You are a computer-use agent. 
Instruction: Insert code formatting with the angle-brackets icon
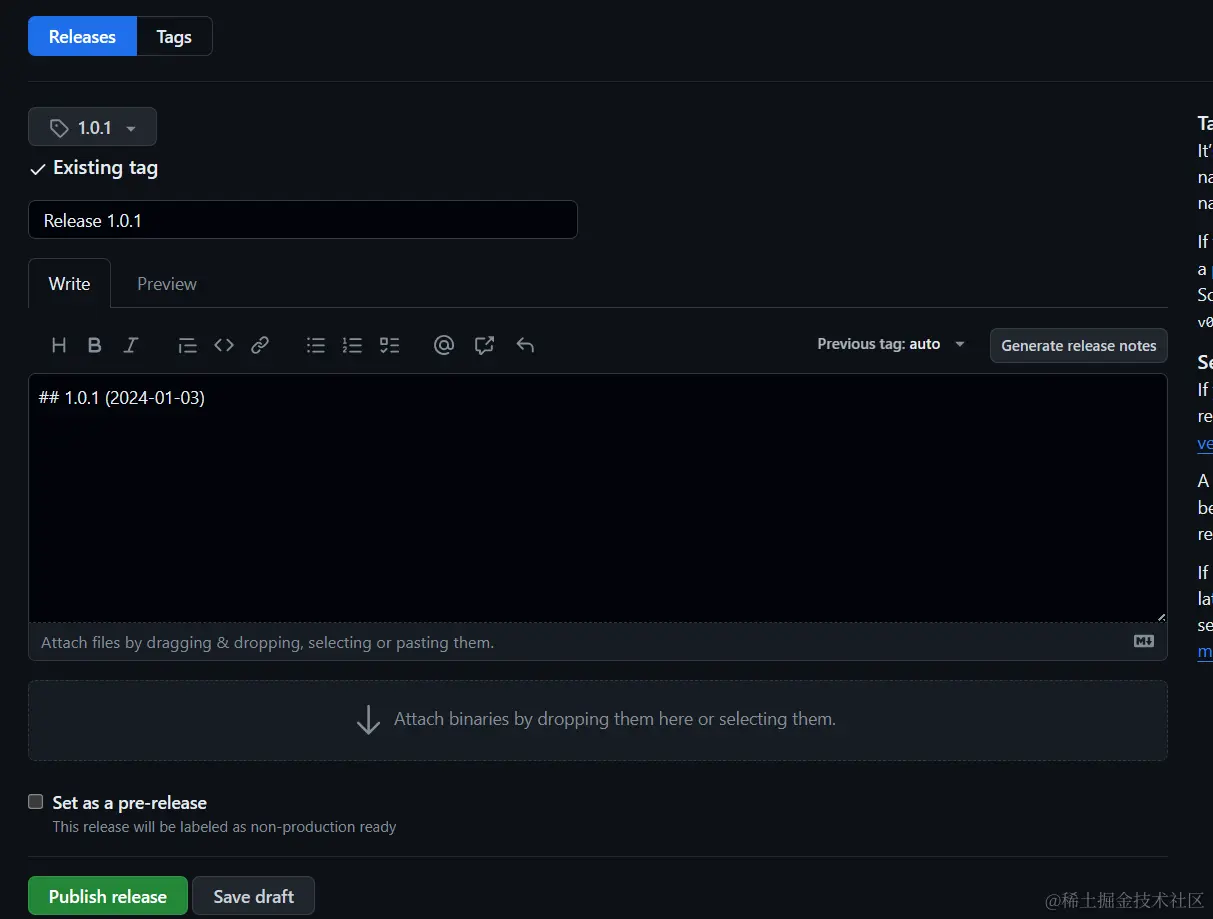click(224, 345)
